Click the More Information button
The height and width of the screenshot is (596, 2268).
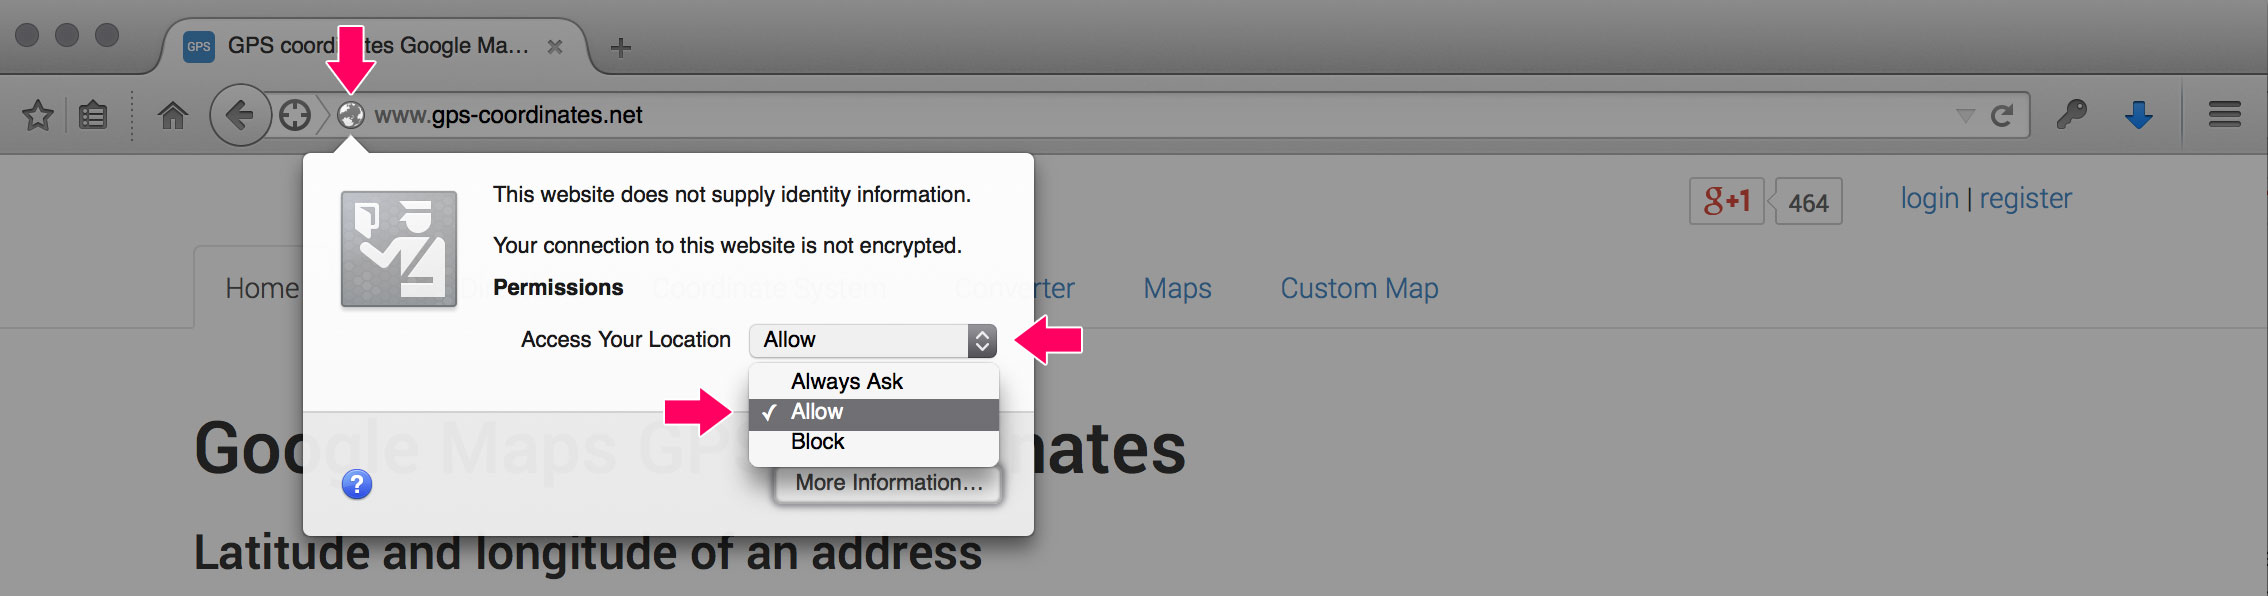[889, 483]
